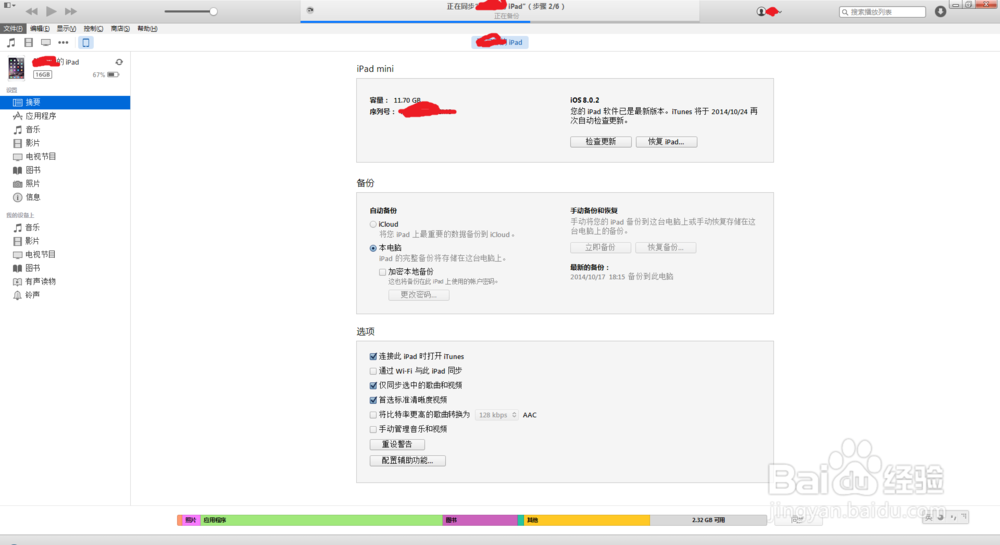Click the account user icon
The image size is (1000, 545).
coord(761,11)
